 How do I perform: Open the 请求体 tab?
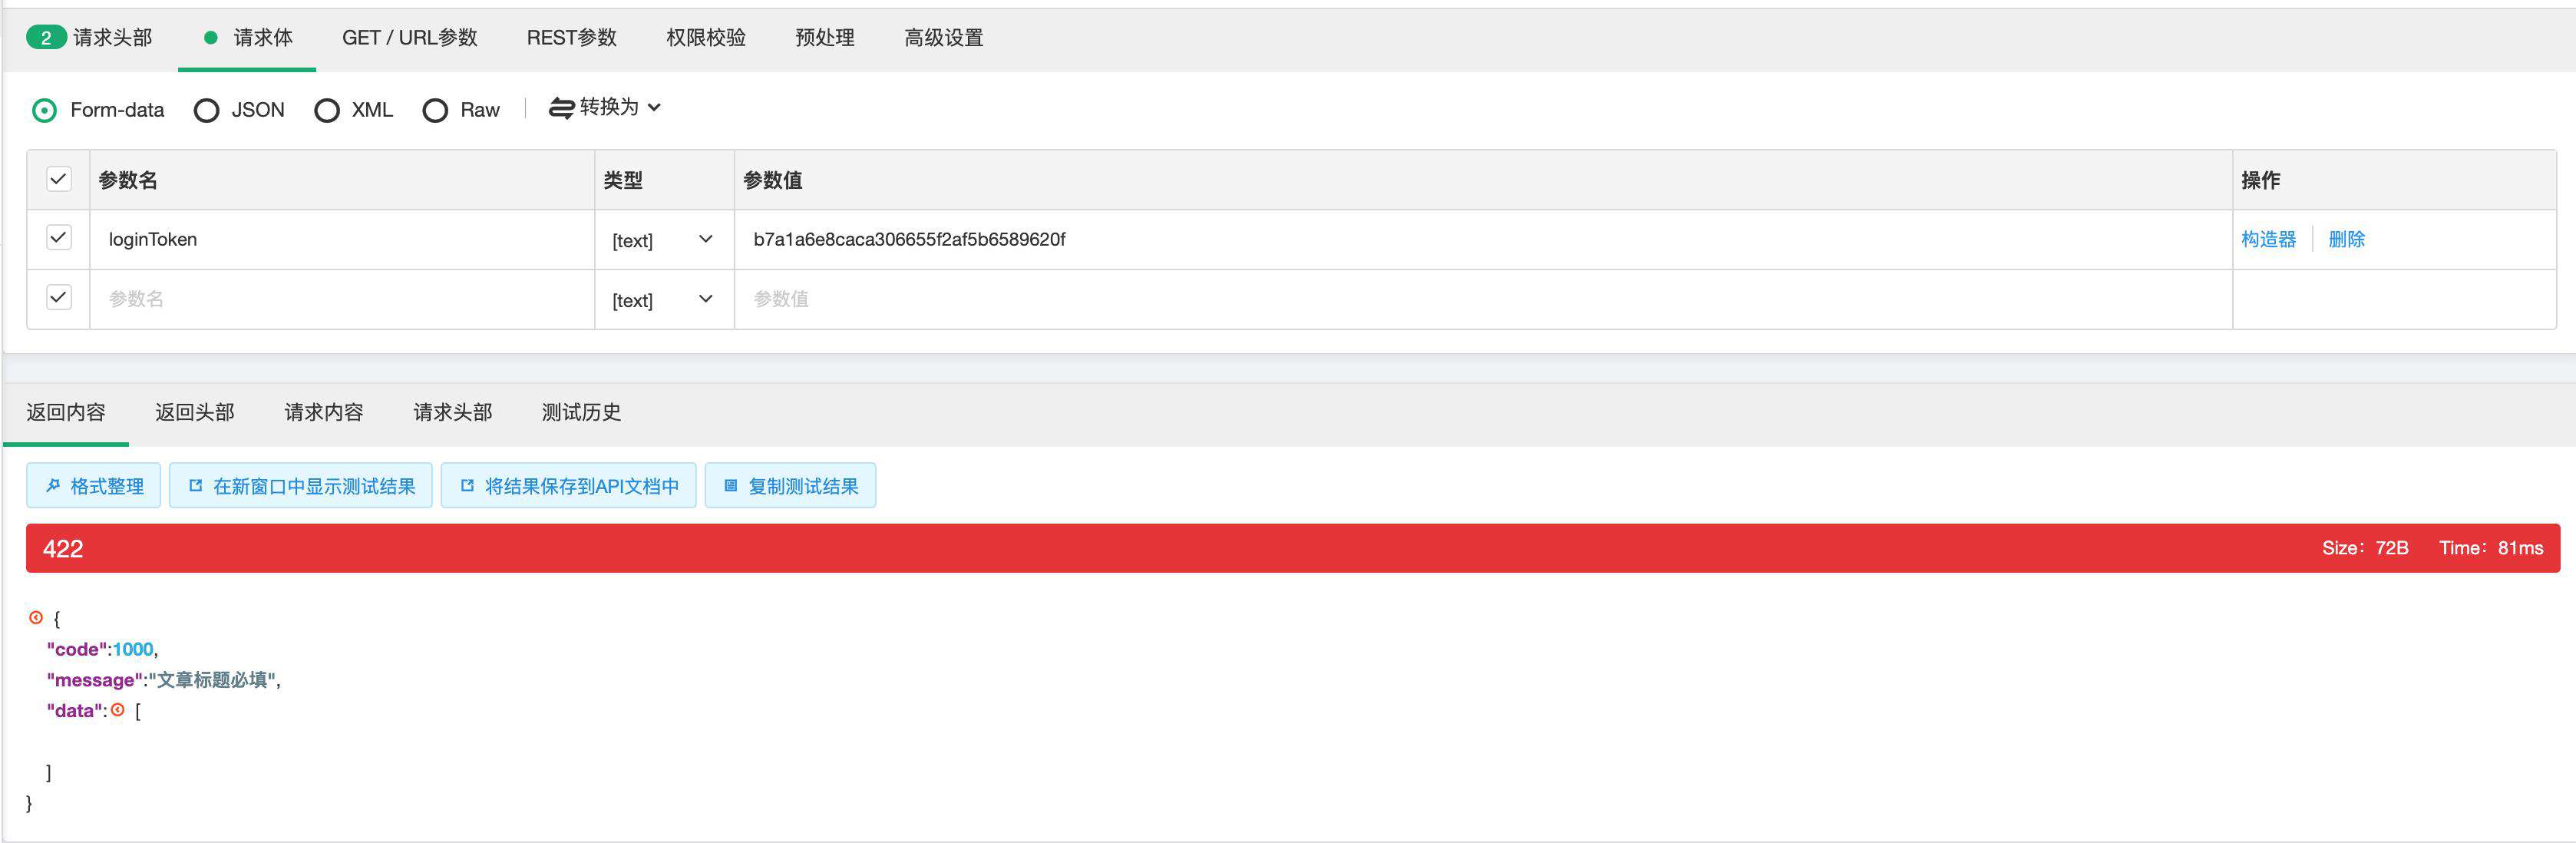pyautogui.click(x=248, y=38)
